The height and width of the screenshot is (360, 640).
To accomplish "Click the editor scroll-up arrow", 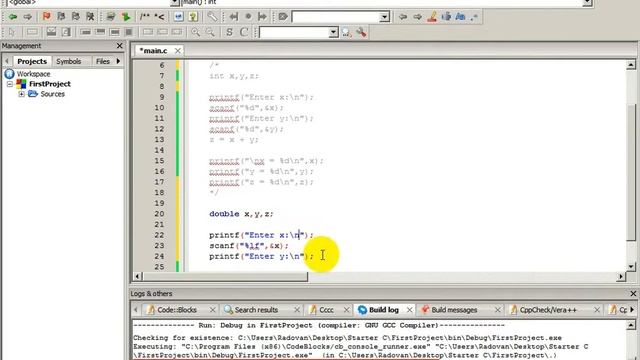I will pos(631,65).
